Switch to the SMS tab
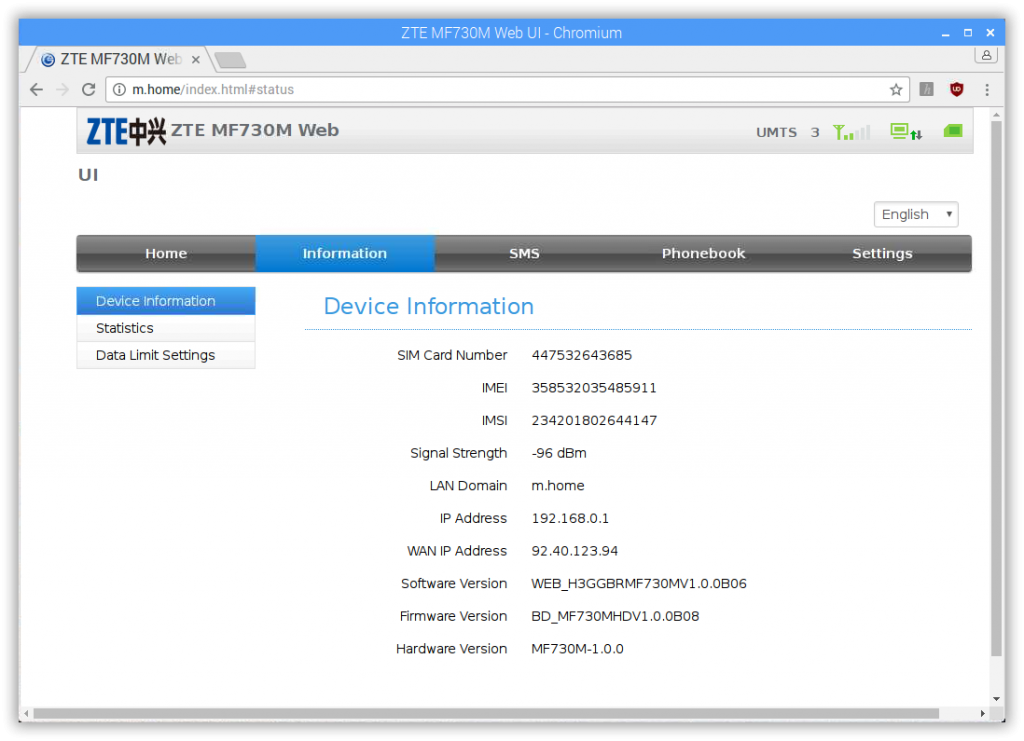1024x741 pixels. [524, 253]
